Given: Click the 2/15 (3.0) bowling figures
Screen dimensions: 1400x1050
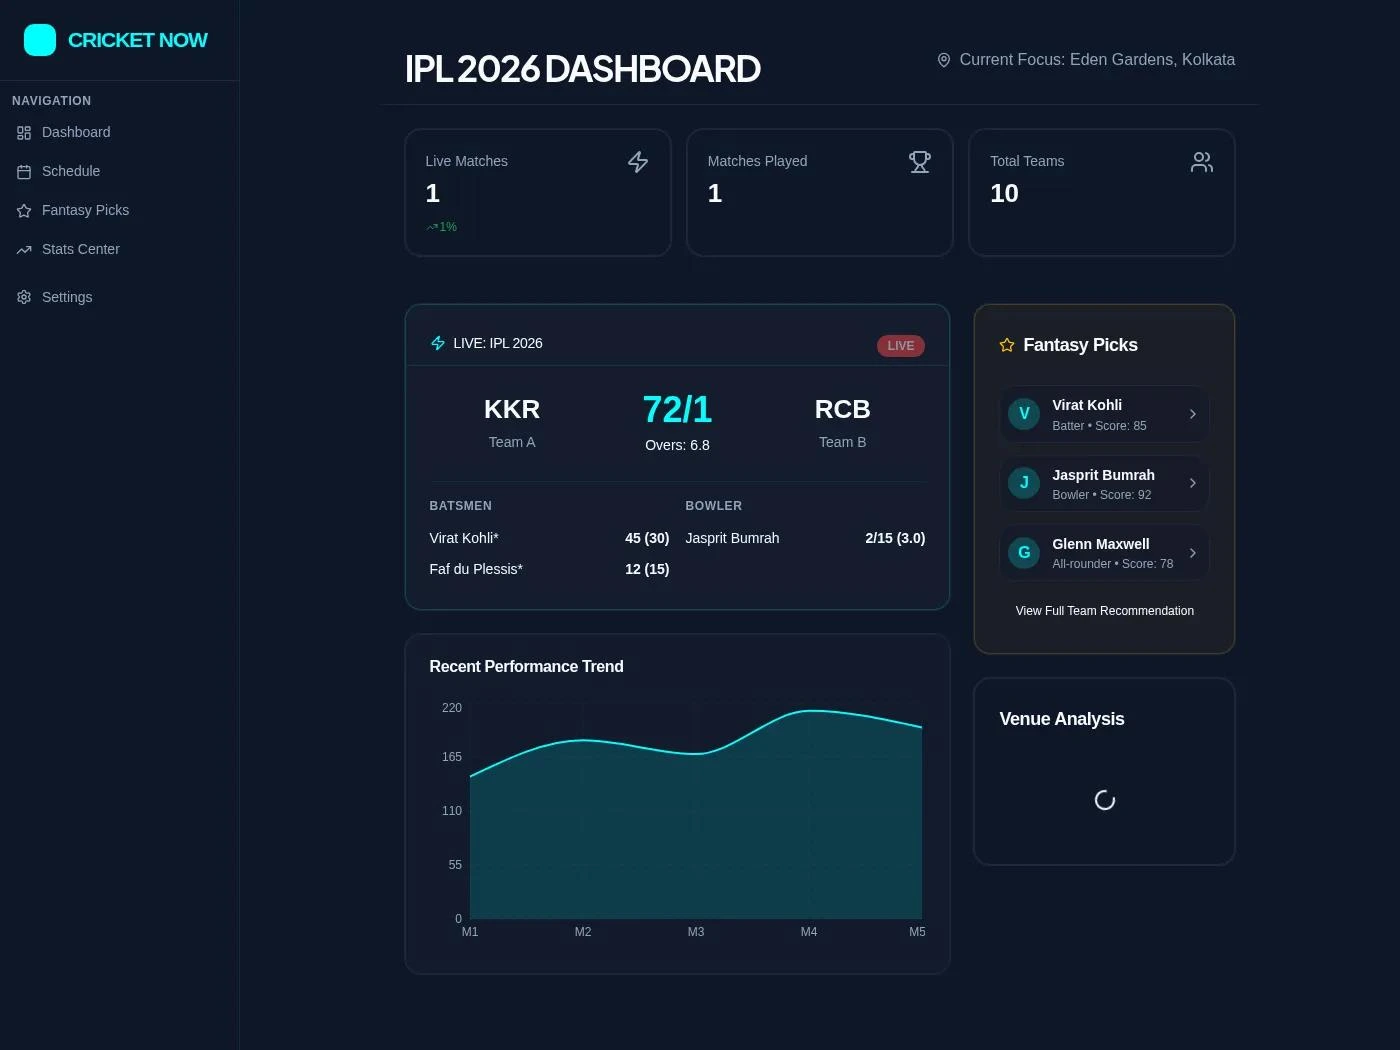Looking at the screenshot, I should click(895, 538).
